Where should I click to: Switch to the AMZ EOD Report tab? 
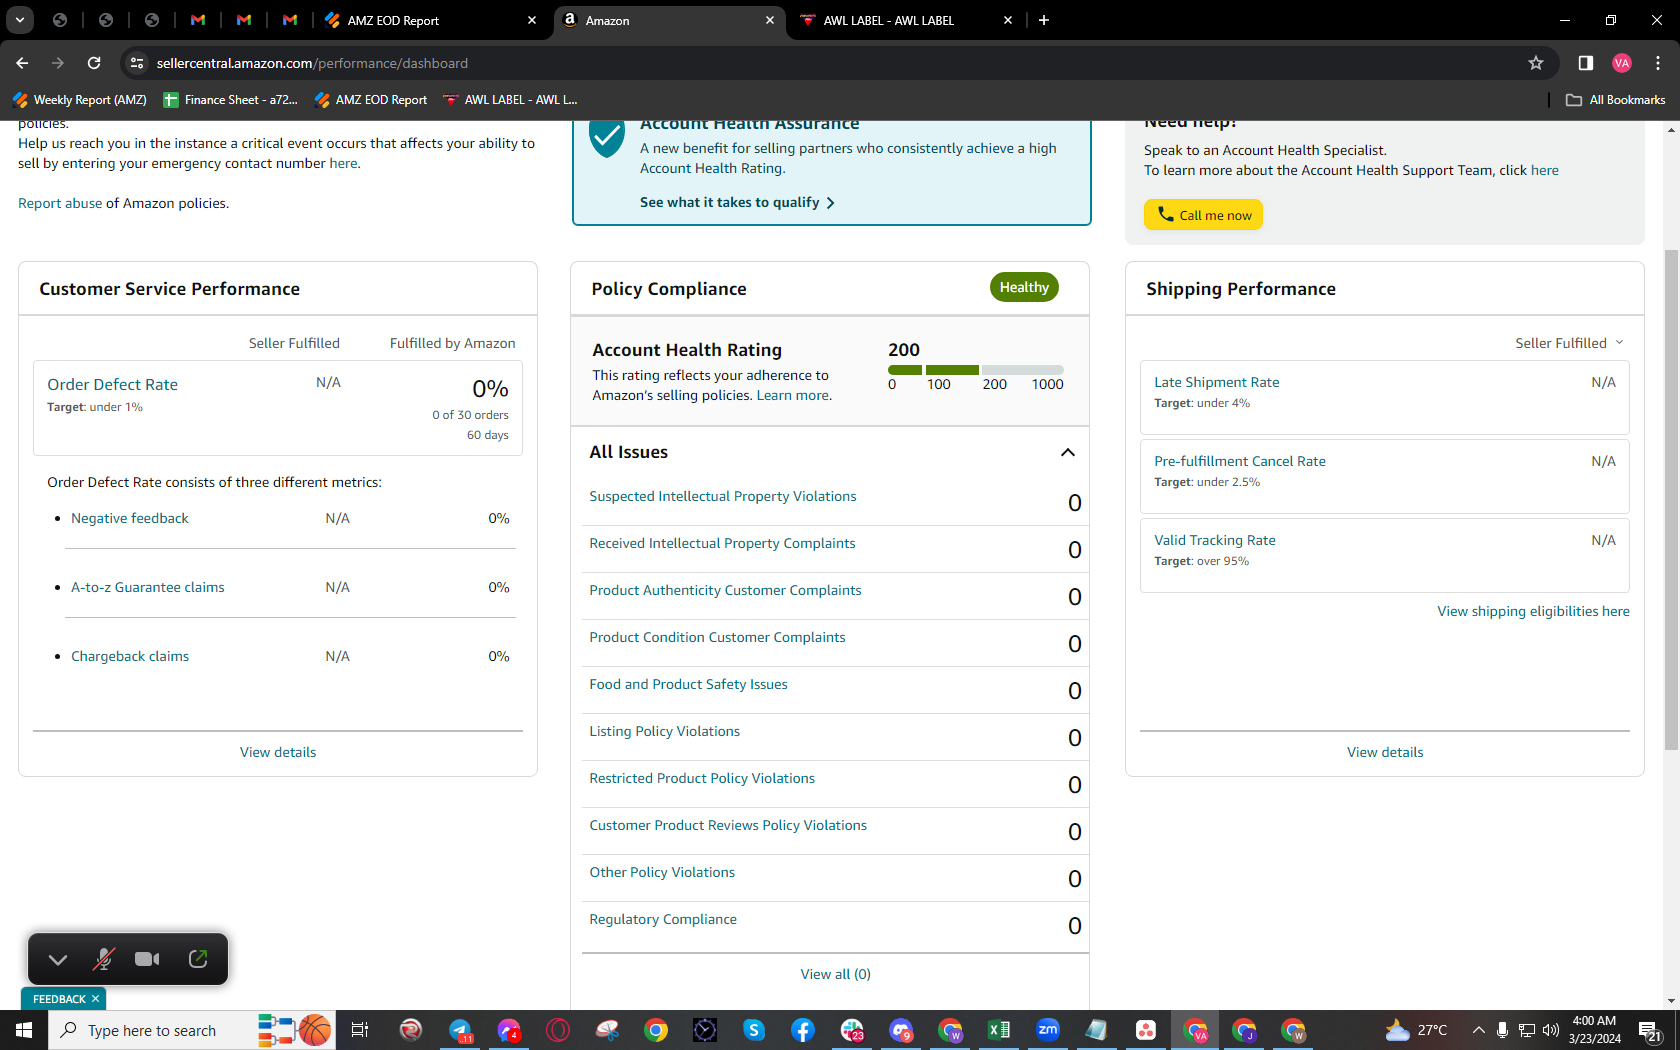(432, 20)
